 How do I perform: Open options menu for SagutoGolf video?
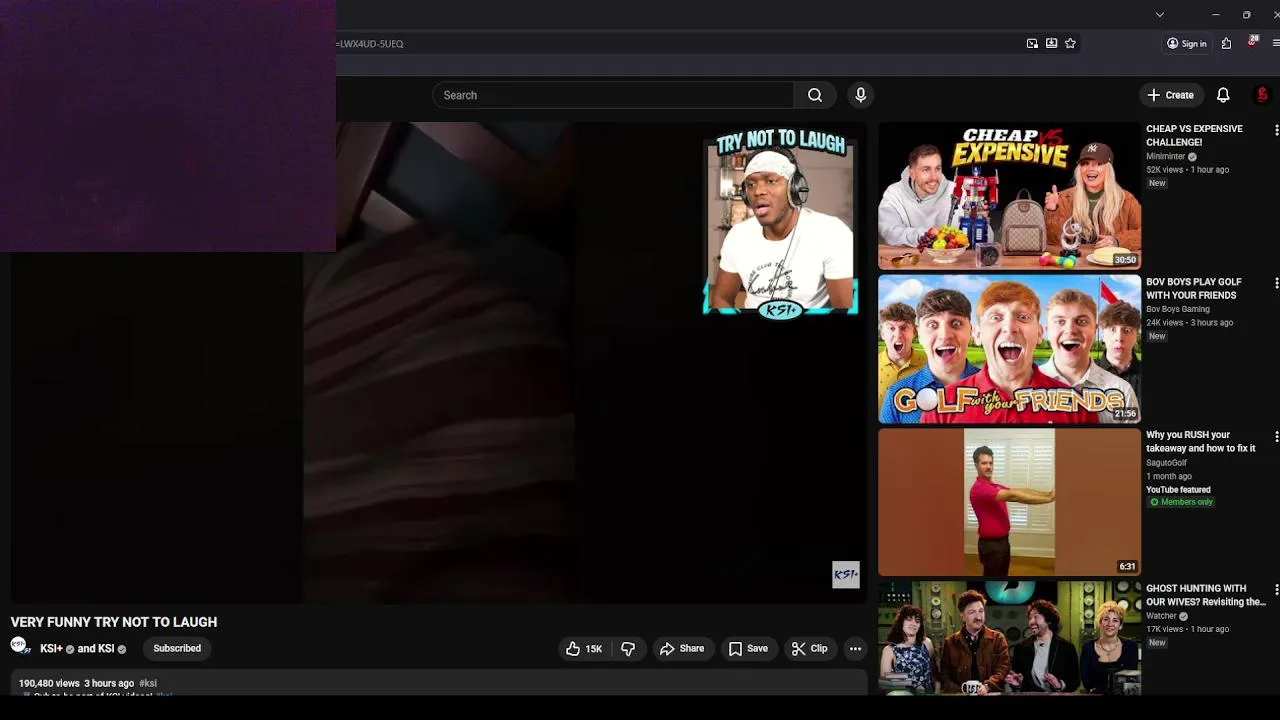(1275, 436)
